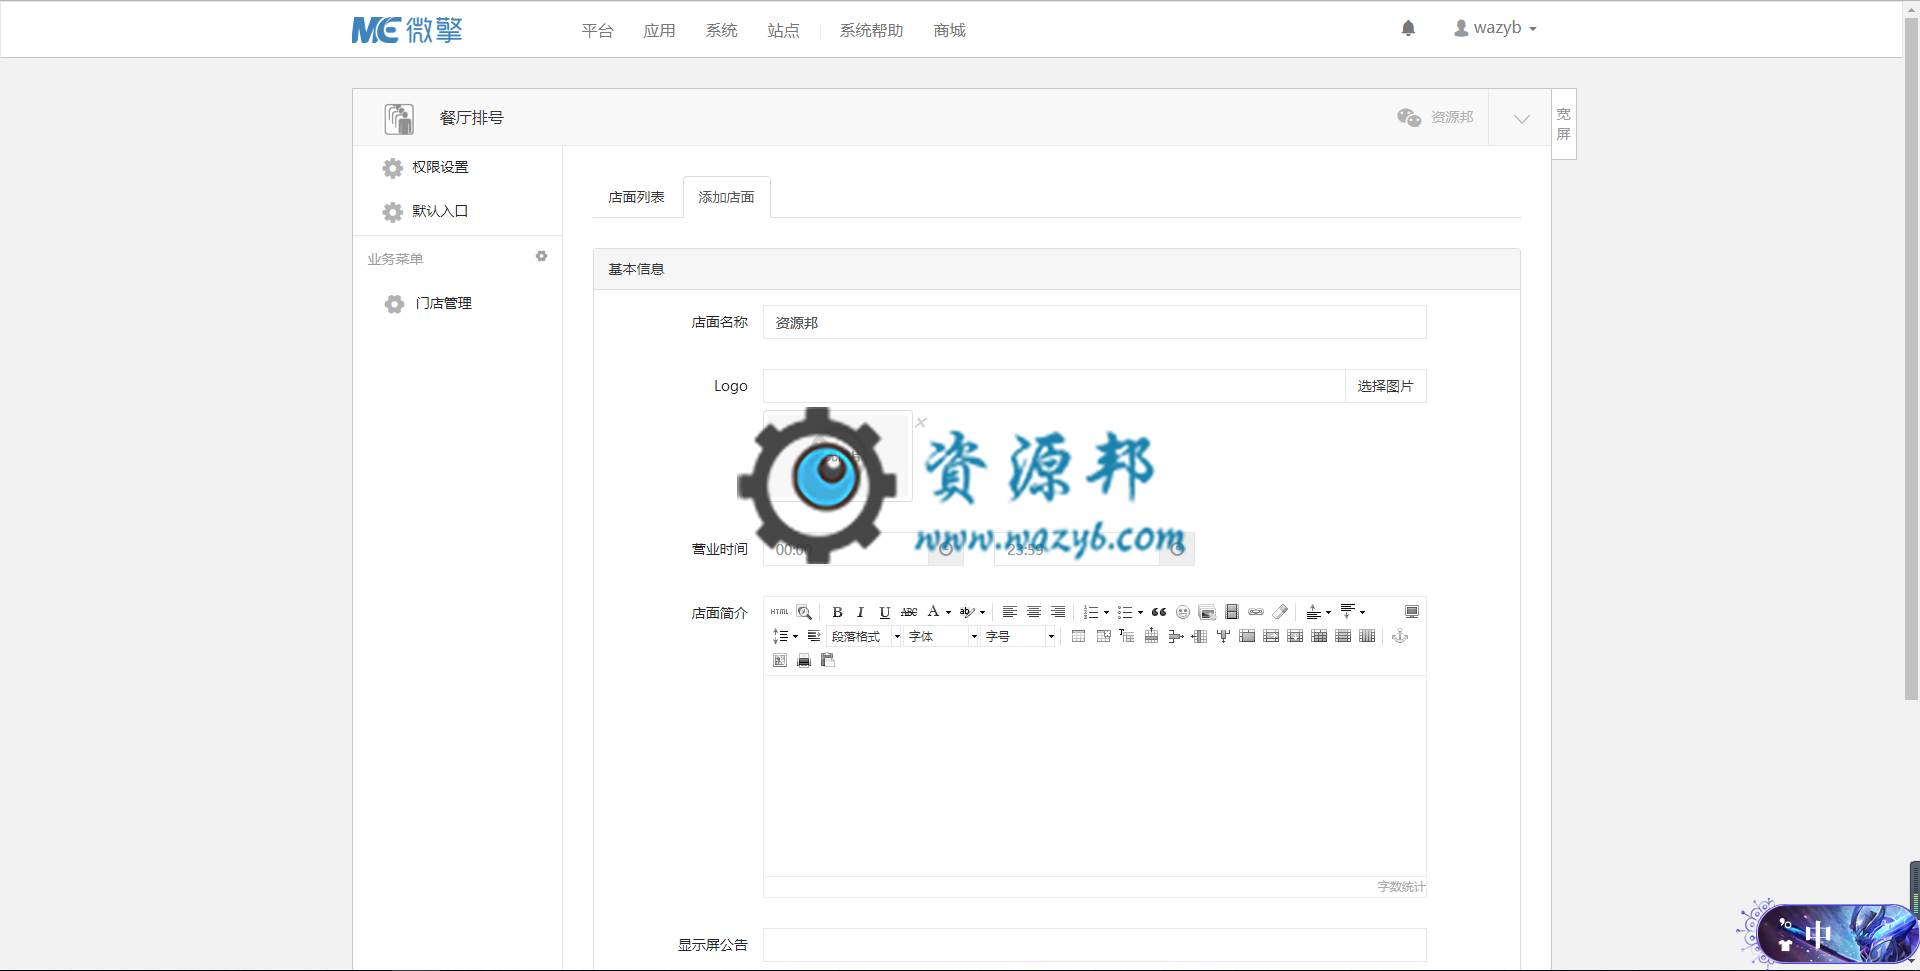Viewport: 1920px width, 971px height.
Task: Open 站点 in top navigation
Action: (x=783, y=31)
